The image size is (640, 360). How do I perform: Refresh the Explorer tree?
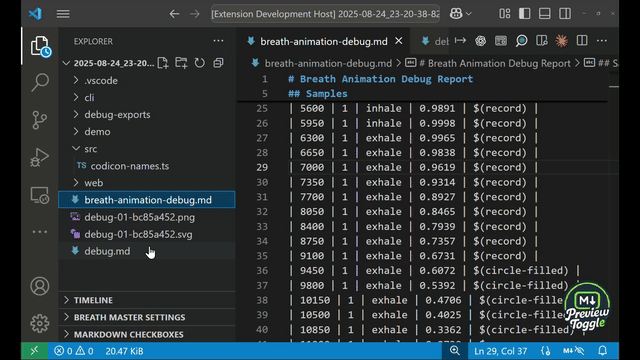pos(200,63)
